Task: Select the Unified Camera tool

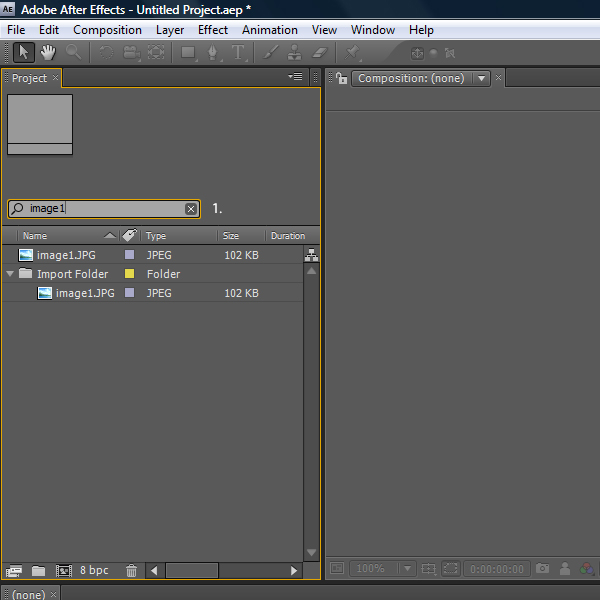Action: (131, 53)
